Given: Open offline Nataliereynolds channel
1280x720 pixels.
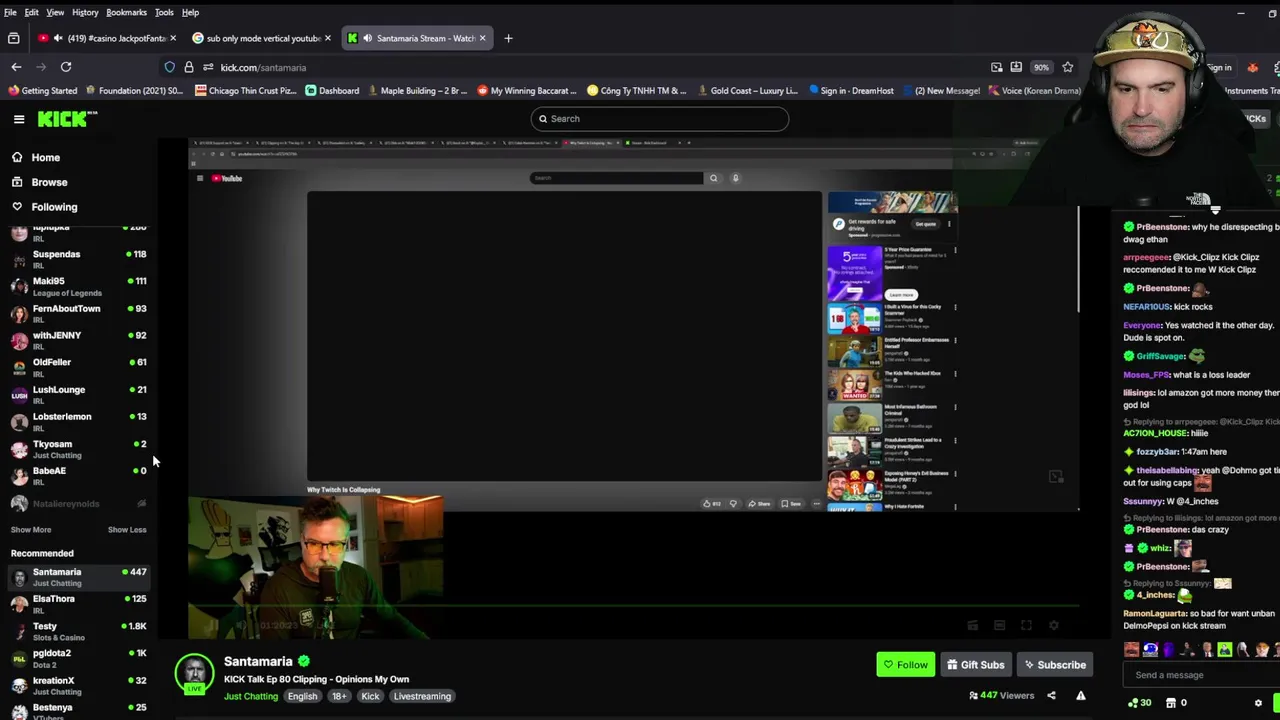Looking at the screenshot, I should [78, 504].
